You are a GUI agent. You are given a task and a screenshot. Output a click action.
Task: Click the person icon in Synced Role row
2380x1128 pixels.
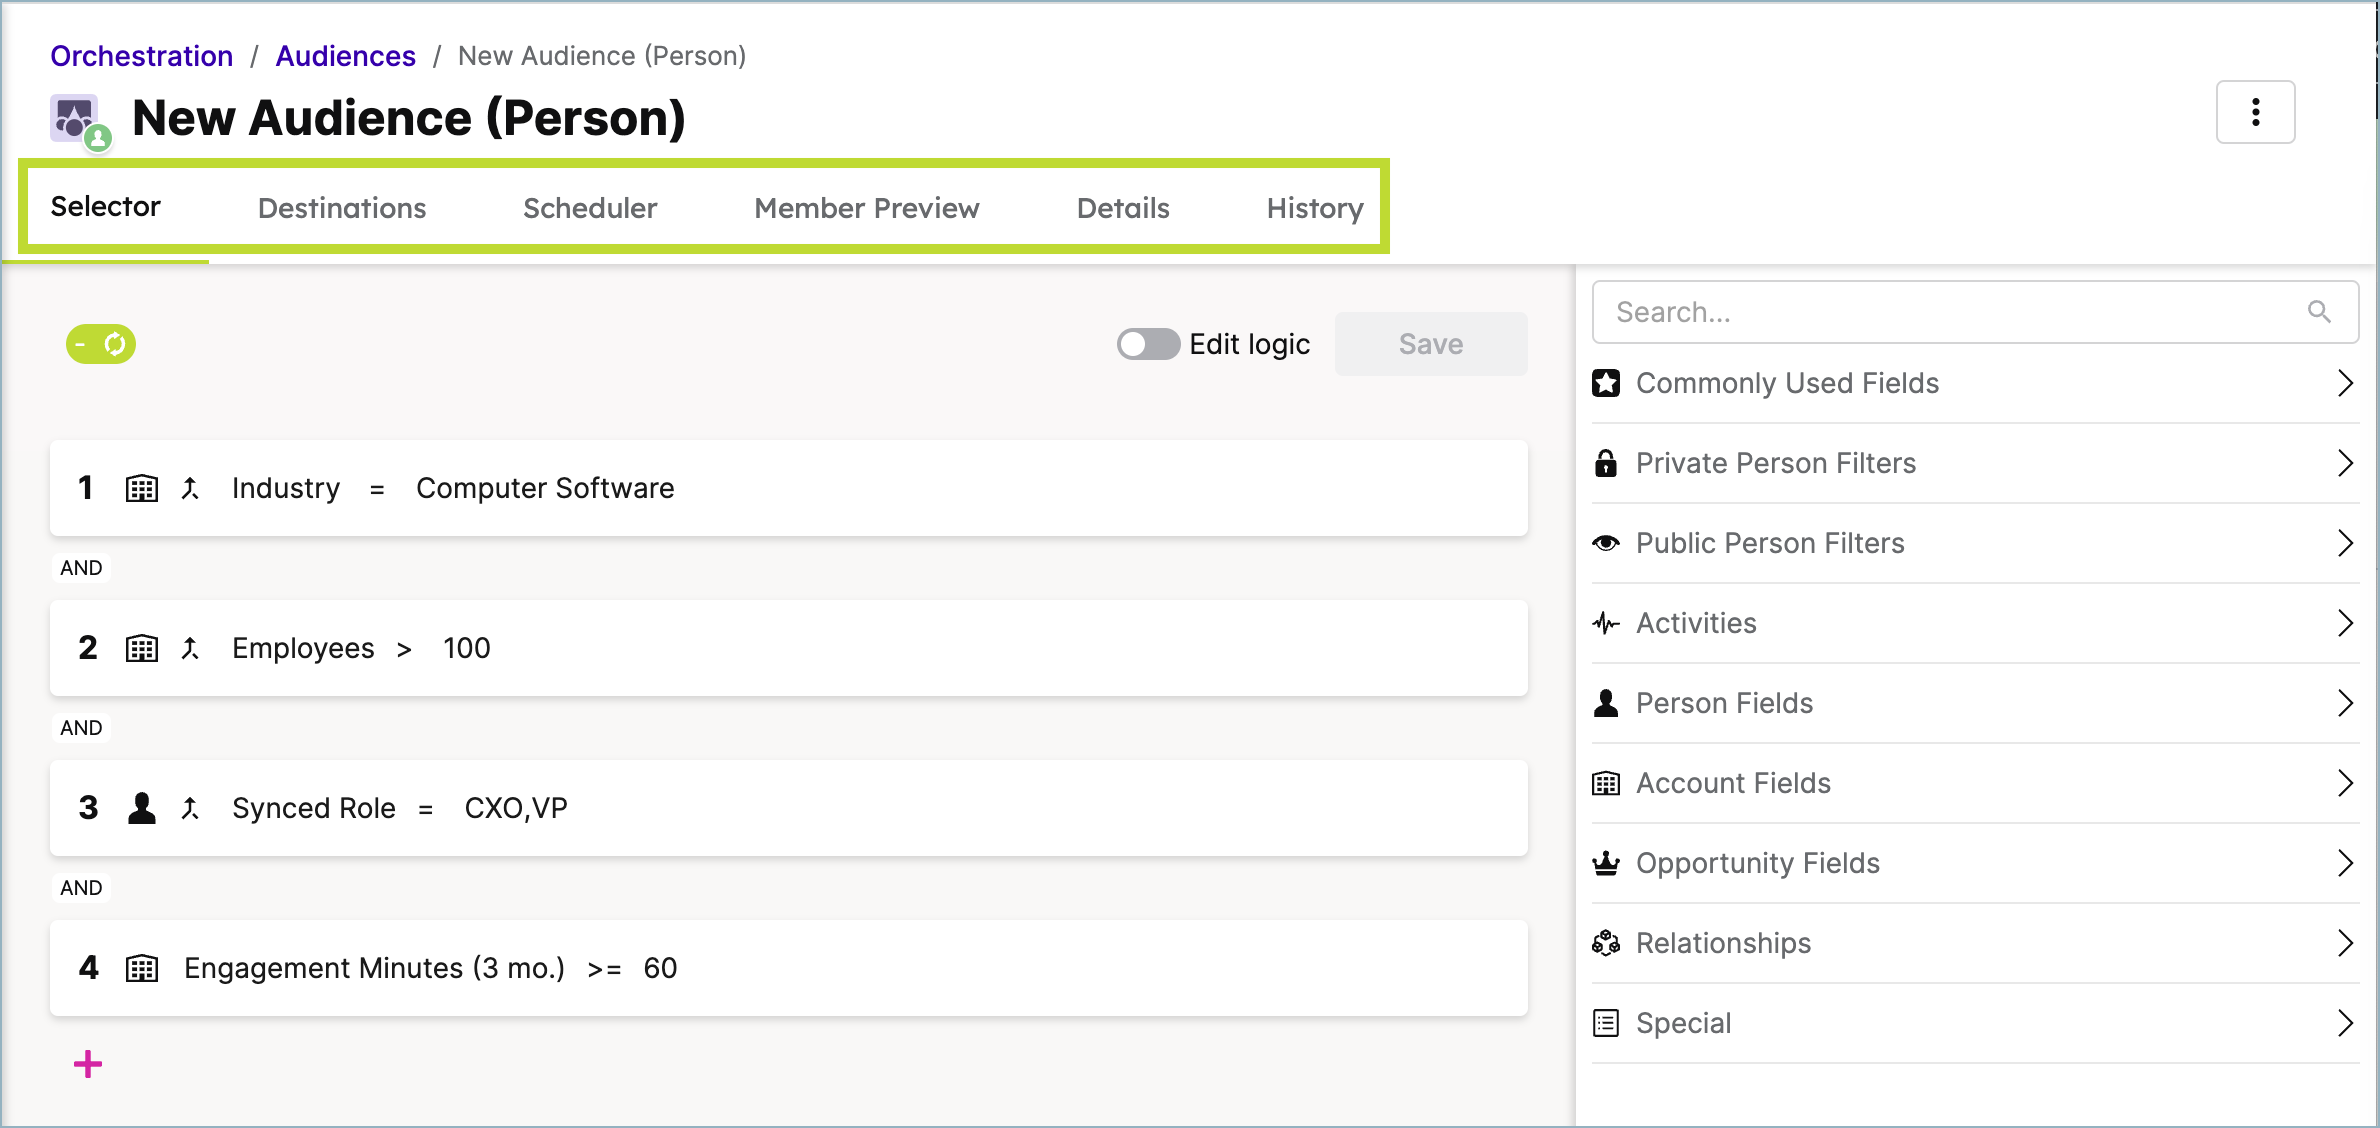(x=142, y=808)
